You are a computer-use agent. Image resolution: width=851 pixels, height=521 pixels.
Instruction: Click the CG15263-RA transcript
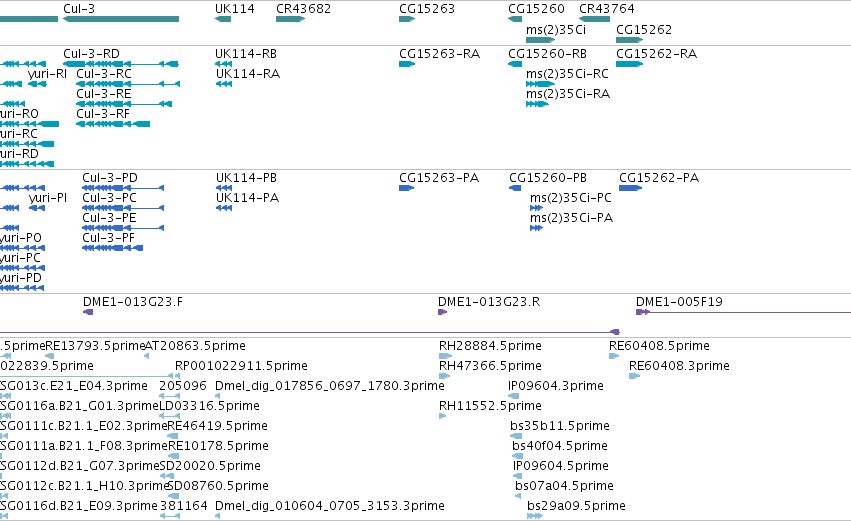coord(407,64)
